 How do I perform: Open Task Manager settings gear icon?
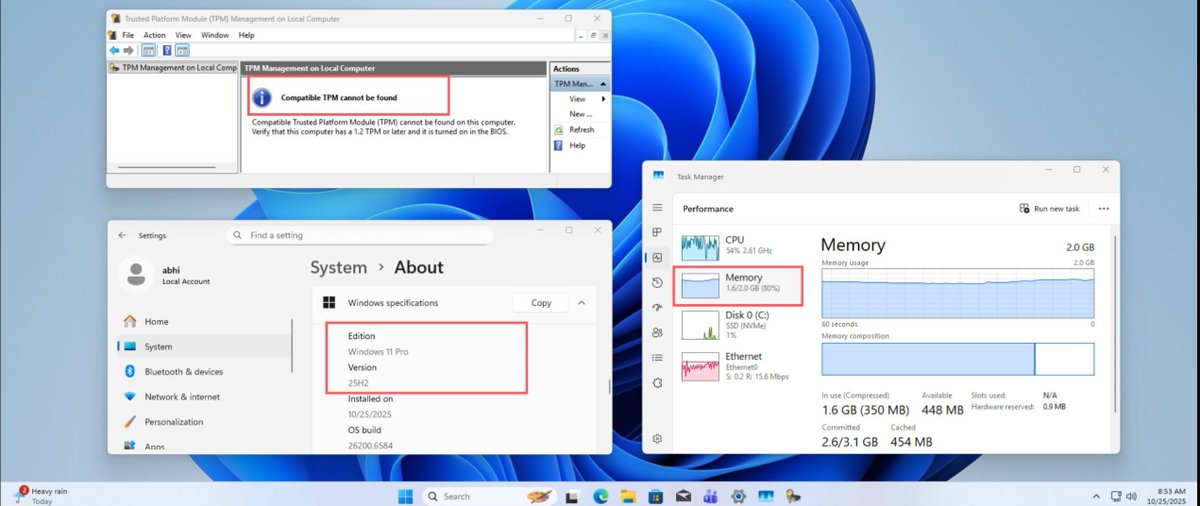pos(657,438)
